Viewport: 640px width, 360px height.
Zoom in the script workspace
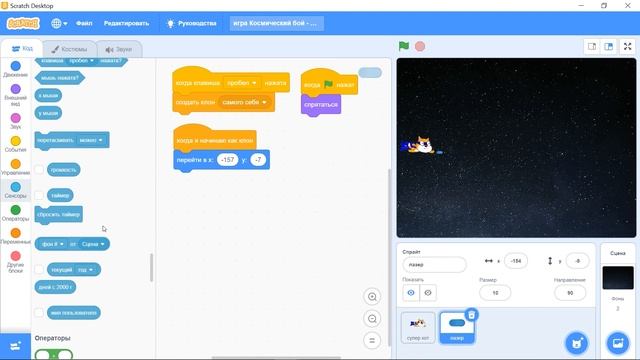(372, 296)
